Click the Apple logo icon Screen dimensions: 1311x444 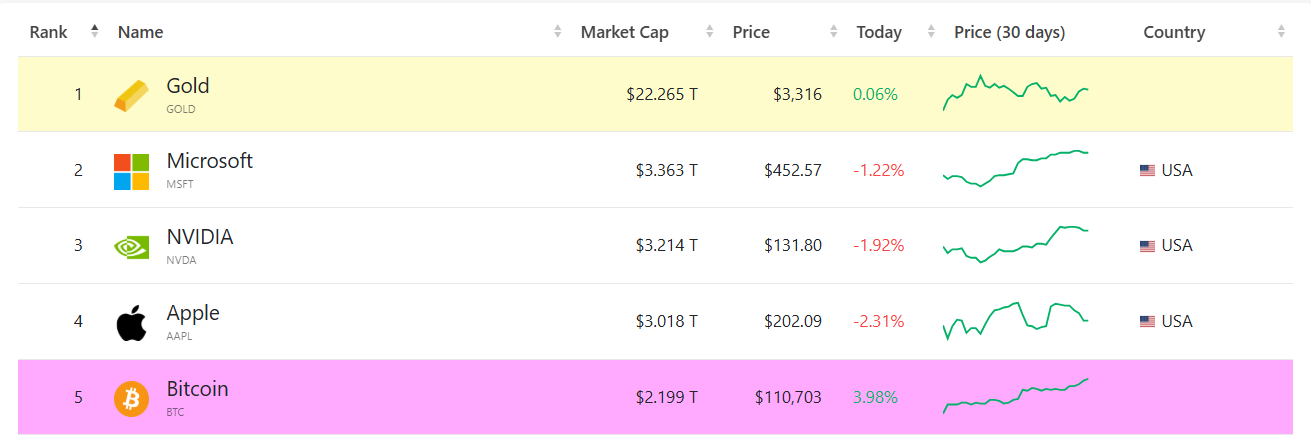click(x=131, y=322)
